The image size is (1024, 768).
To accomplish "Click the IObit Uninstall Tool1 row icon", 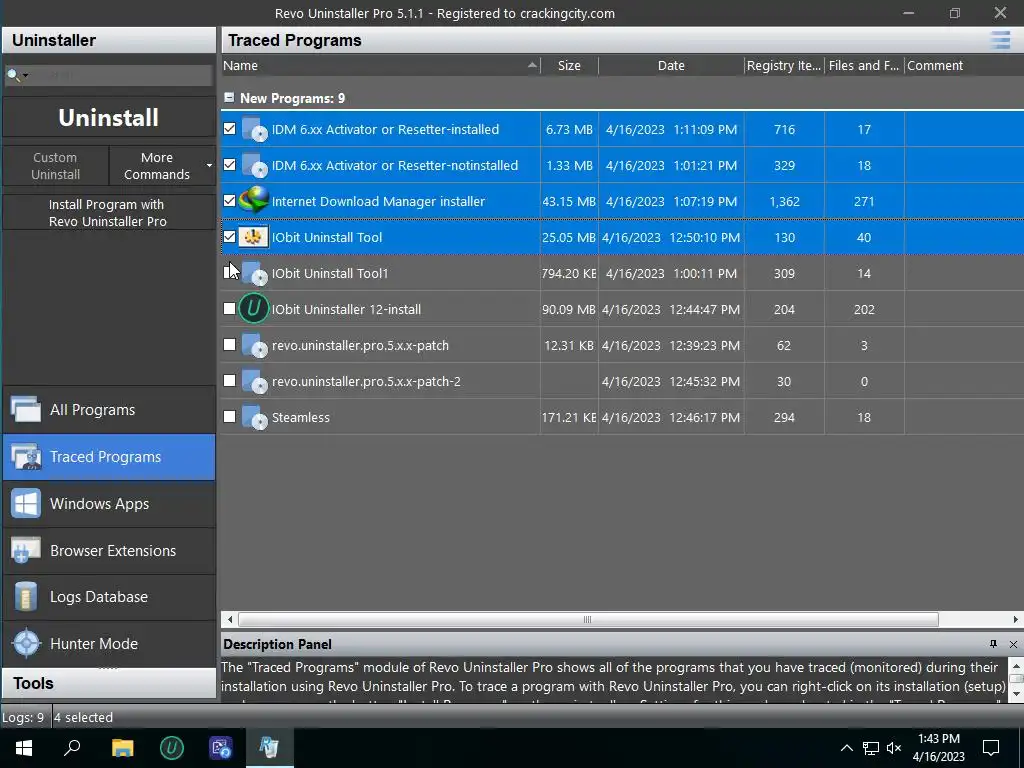I will 254,274.
